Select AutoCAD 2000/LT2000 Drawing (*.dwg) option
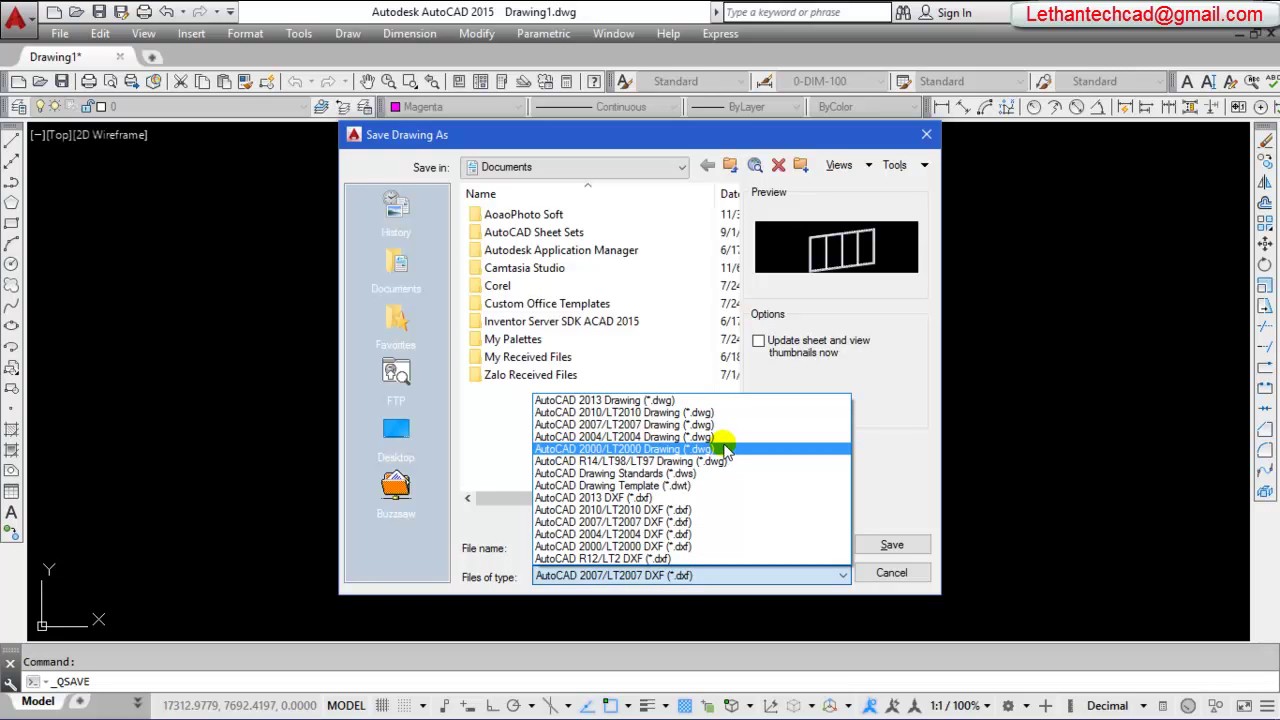 click(x=692, y=449)
